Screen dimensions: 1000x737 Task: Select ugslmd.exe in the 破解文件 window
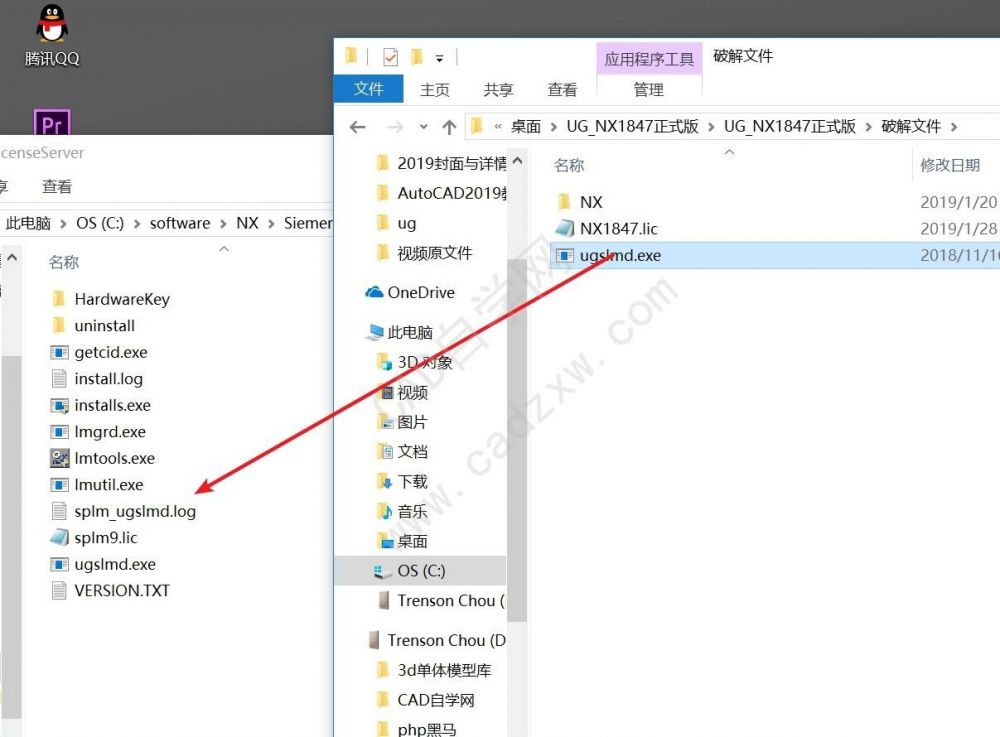[x=775, y=255]
